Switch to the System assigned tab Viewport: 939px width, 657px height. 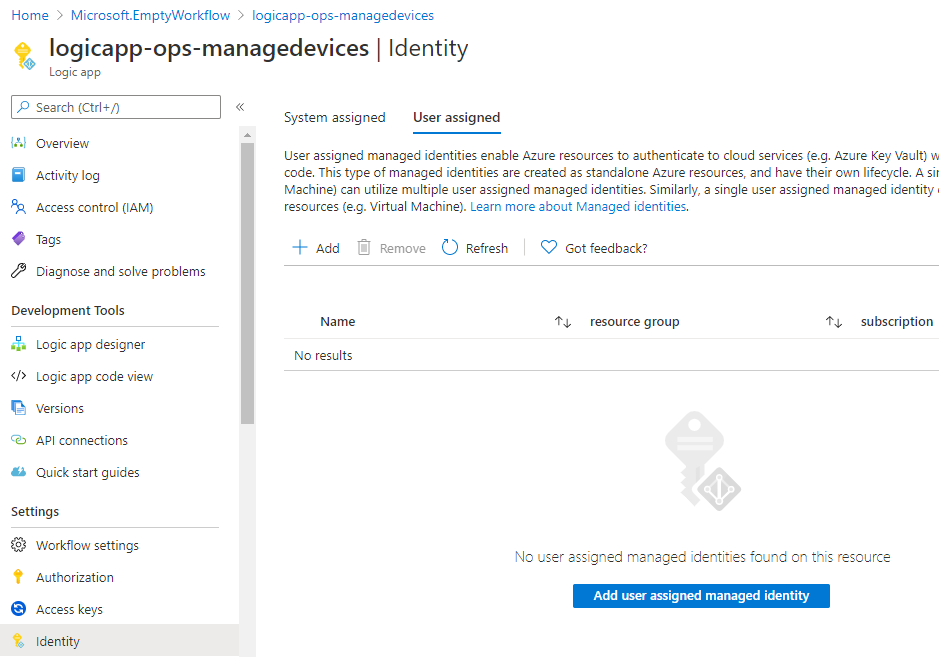pyautogui.click(x=334, y=117)
